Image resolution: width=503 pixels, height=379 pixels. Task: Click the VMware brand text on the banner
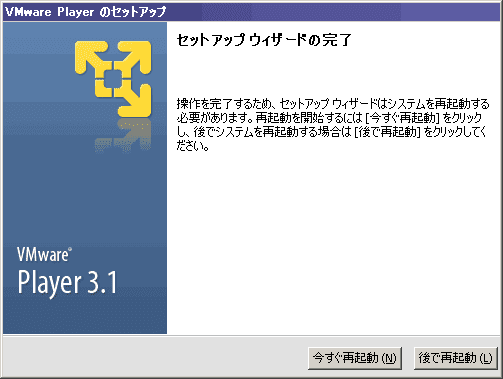42,255
